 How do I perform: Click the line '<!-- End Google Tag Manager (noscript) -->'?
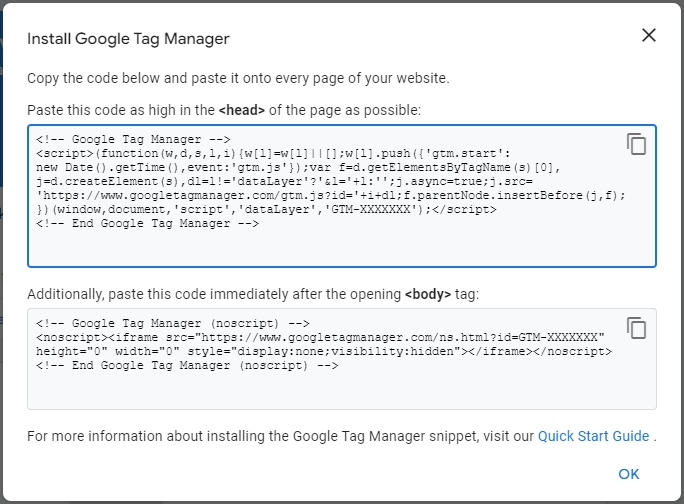pyautogui.click(x=187, y=366)
